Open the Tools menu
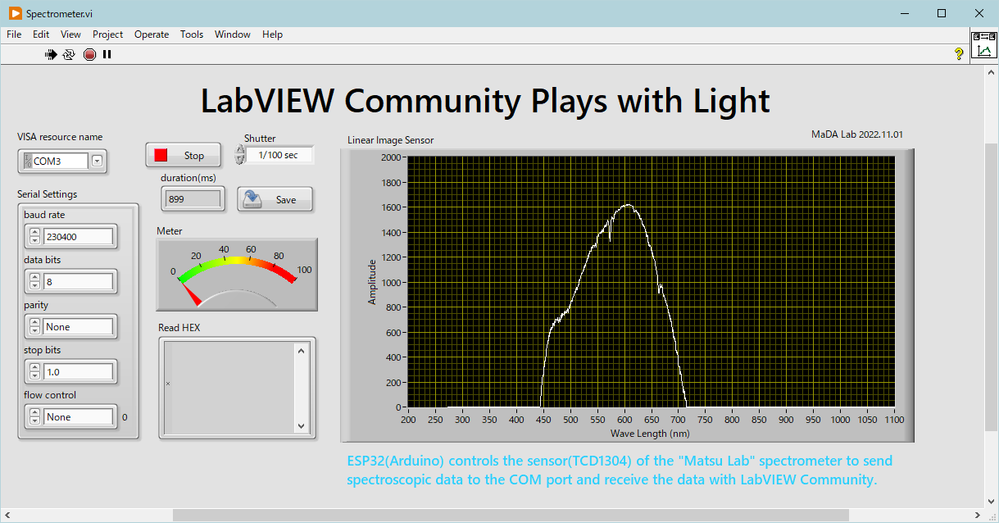 point(191,34)
